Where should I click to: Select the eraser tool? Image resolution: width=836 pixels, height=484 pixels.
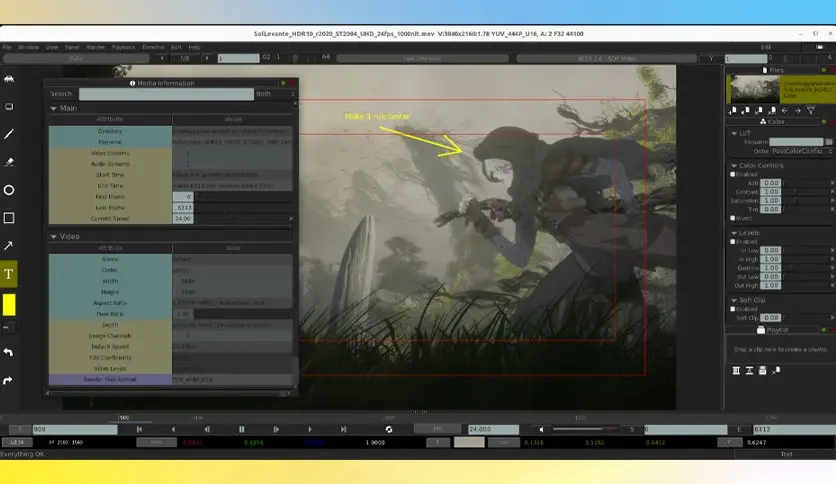pyautogui.click(x=9, y=162)
